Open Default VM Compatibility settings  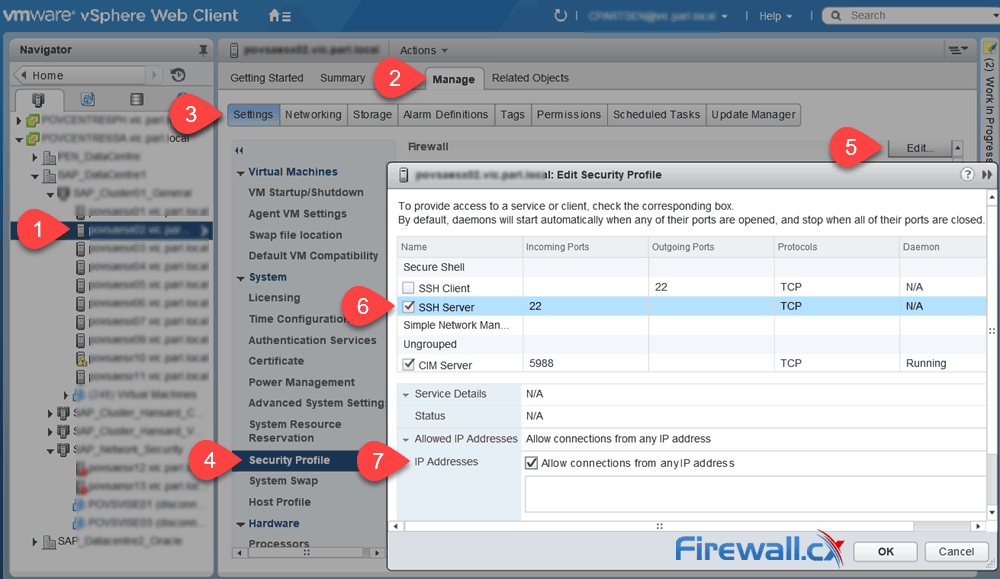point(313,256)
